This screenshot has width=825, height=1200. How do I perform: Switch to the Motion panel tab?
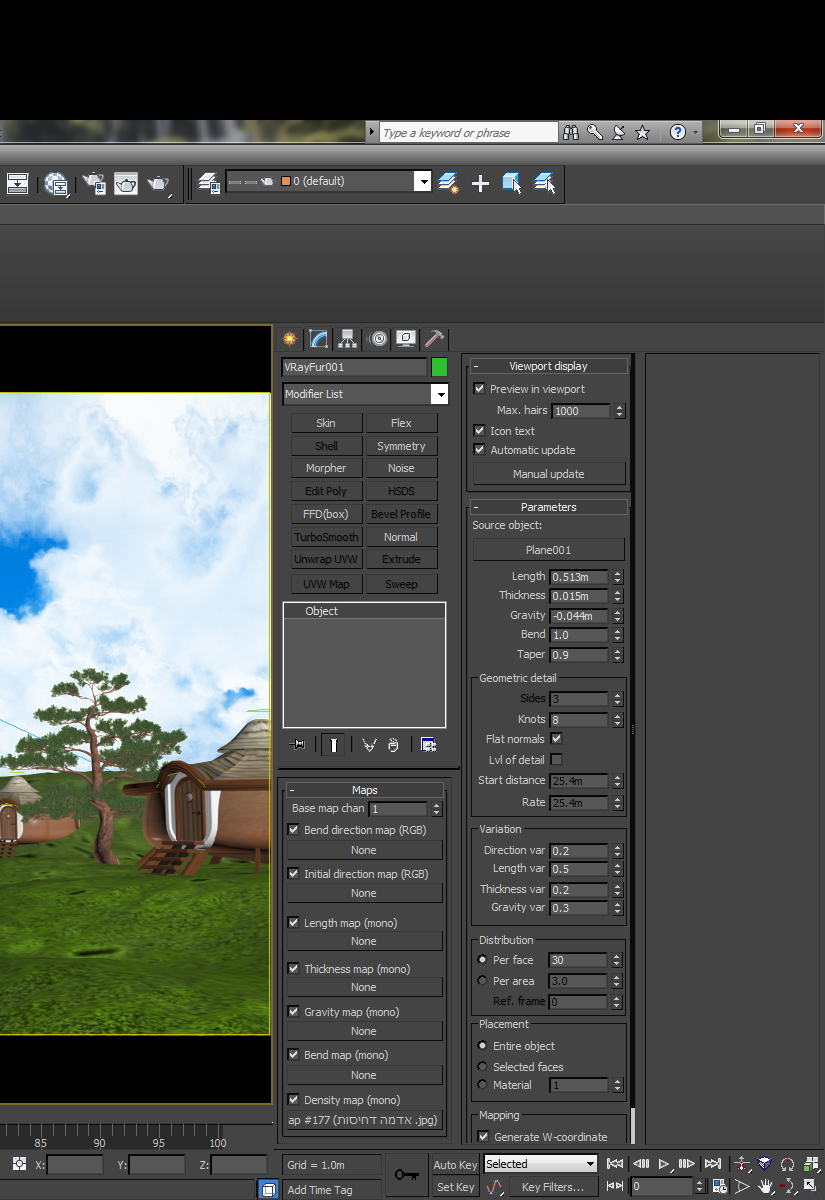tap(377, 339)
